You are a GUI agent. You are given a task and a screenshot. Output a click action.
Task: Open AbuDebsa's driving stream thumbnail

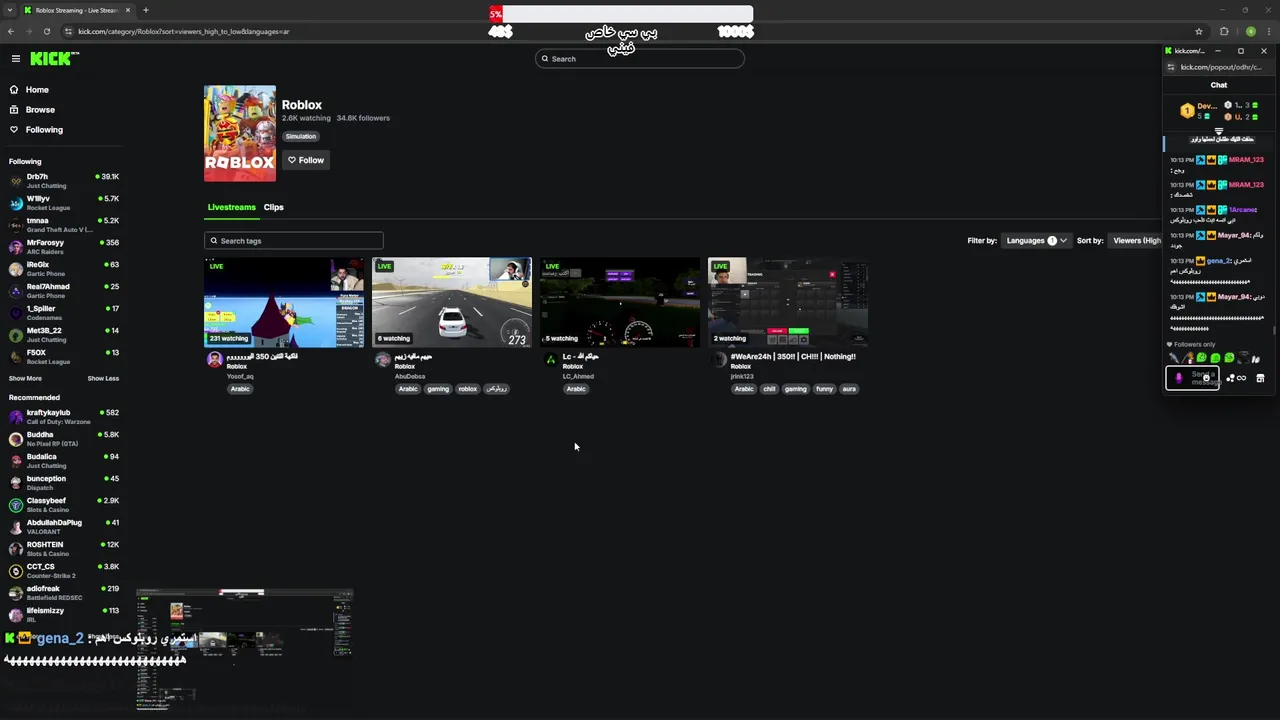(452, 302)
